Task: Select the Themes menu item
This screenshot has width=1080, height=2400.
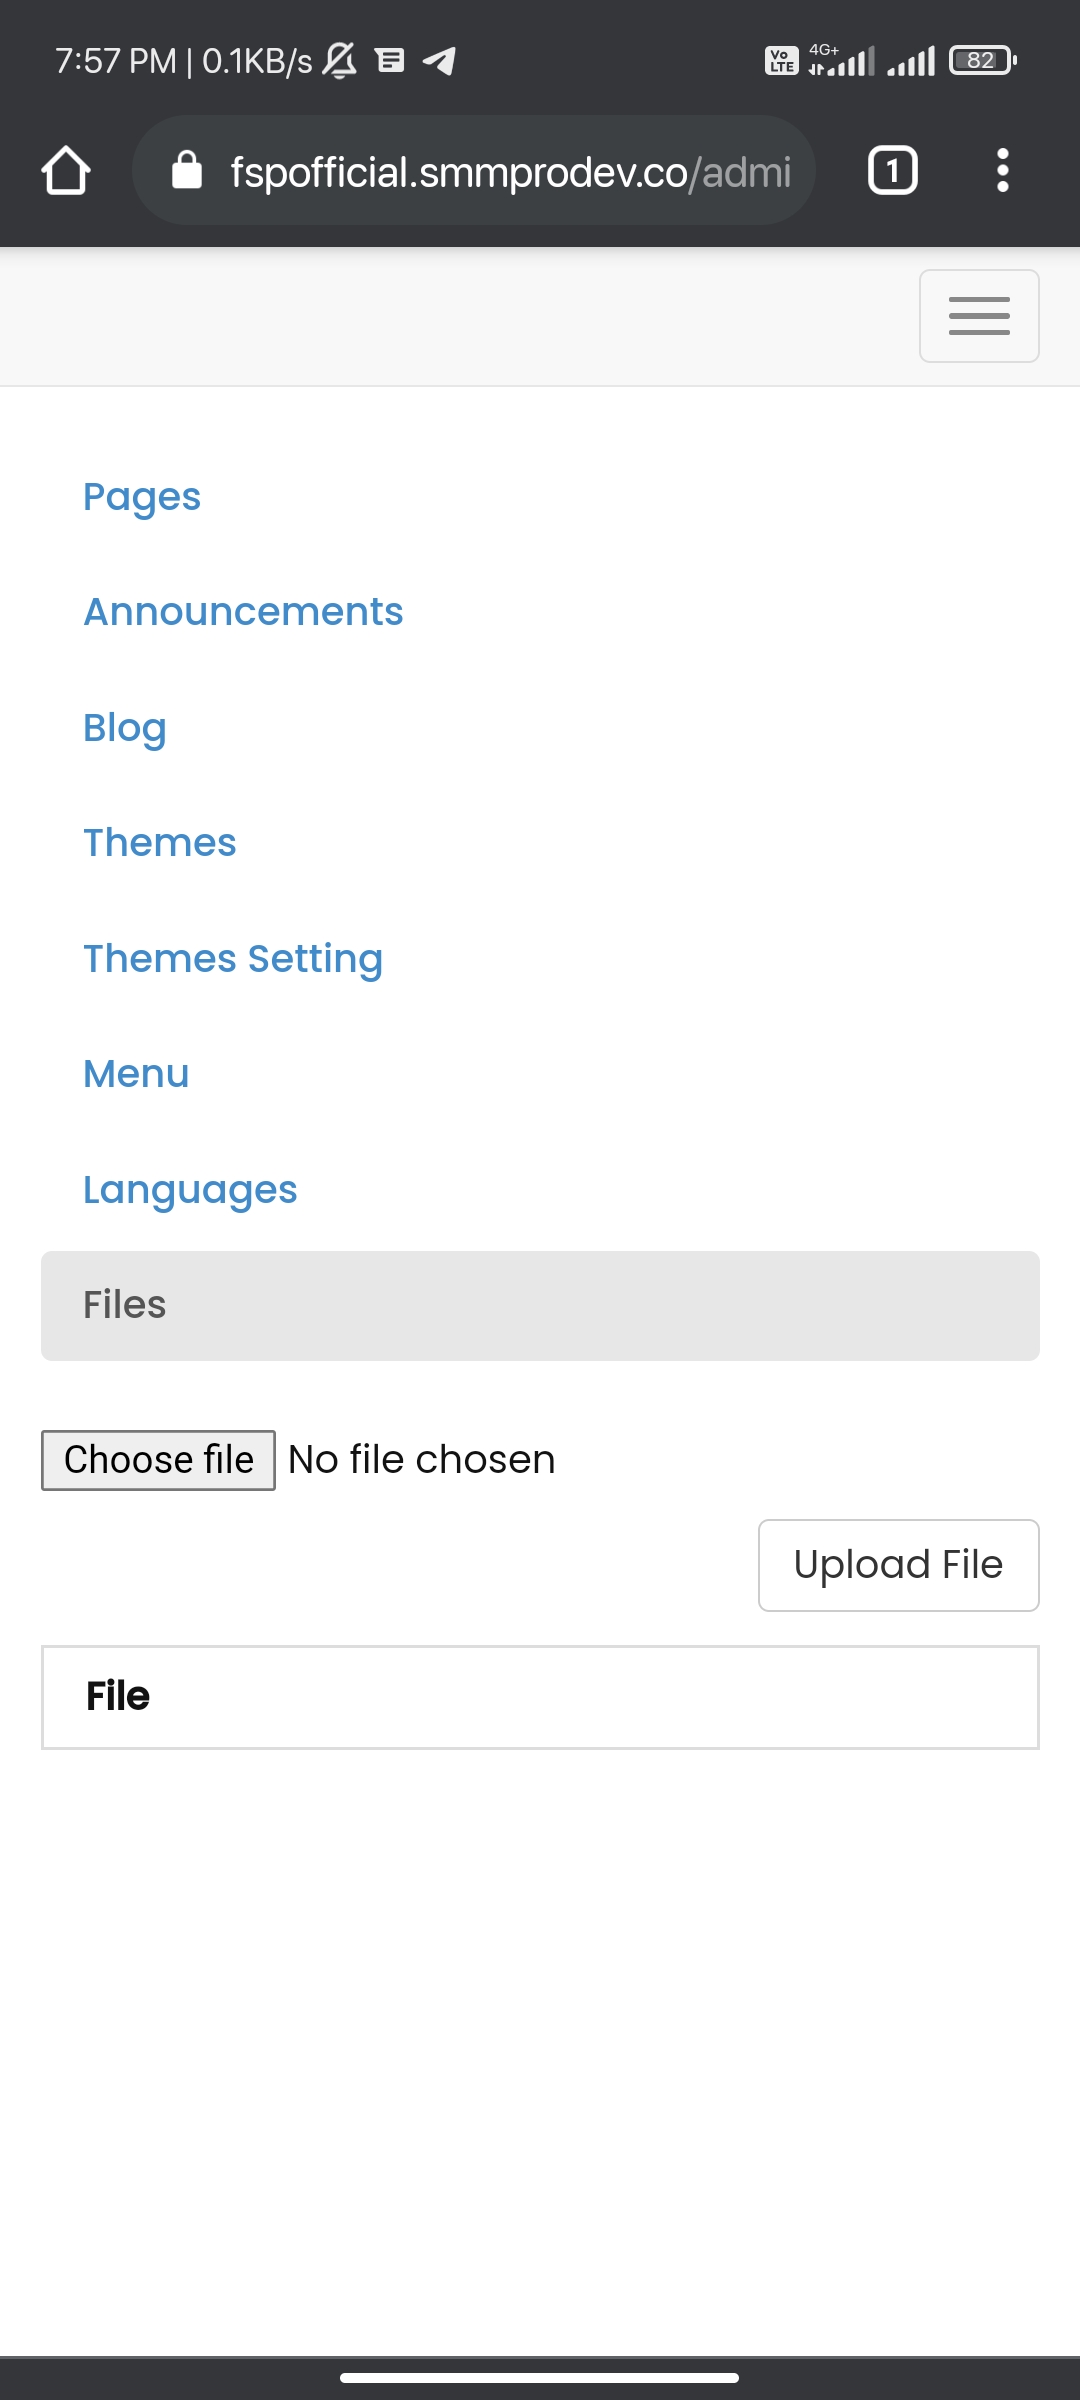Action: coord(160,843)
